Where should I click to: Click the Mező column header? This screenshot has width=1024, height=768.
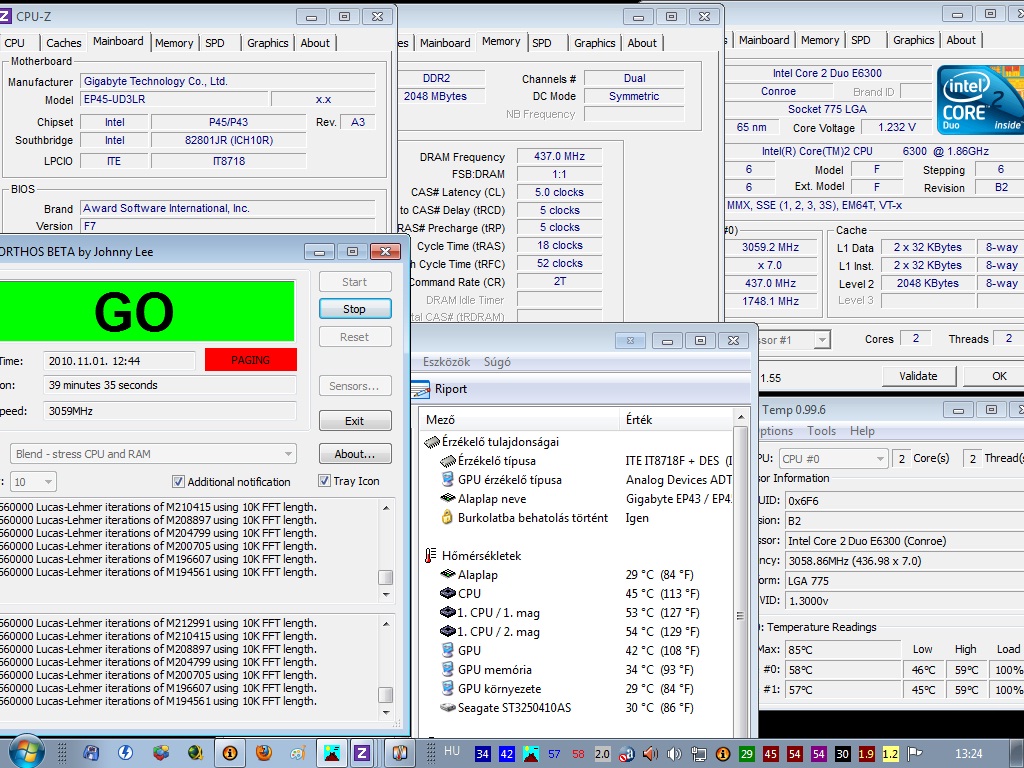pos(520,420)
